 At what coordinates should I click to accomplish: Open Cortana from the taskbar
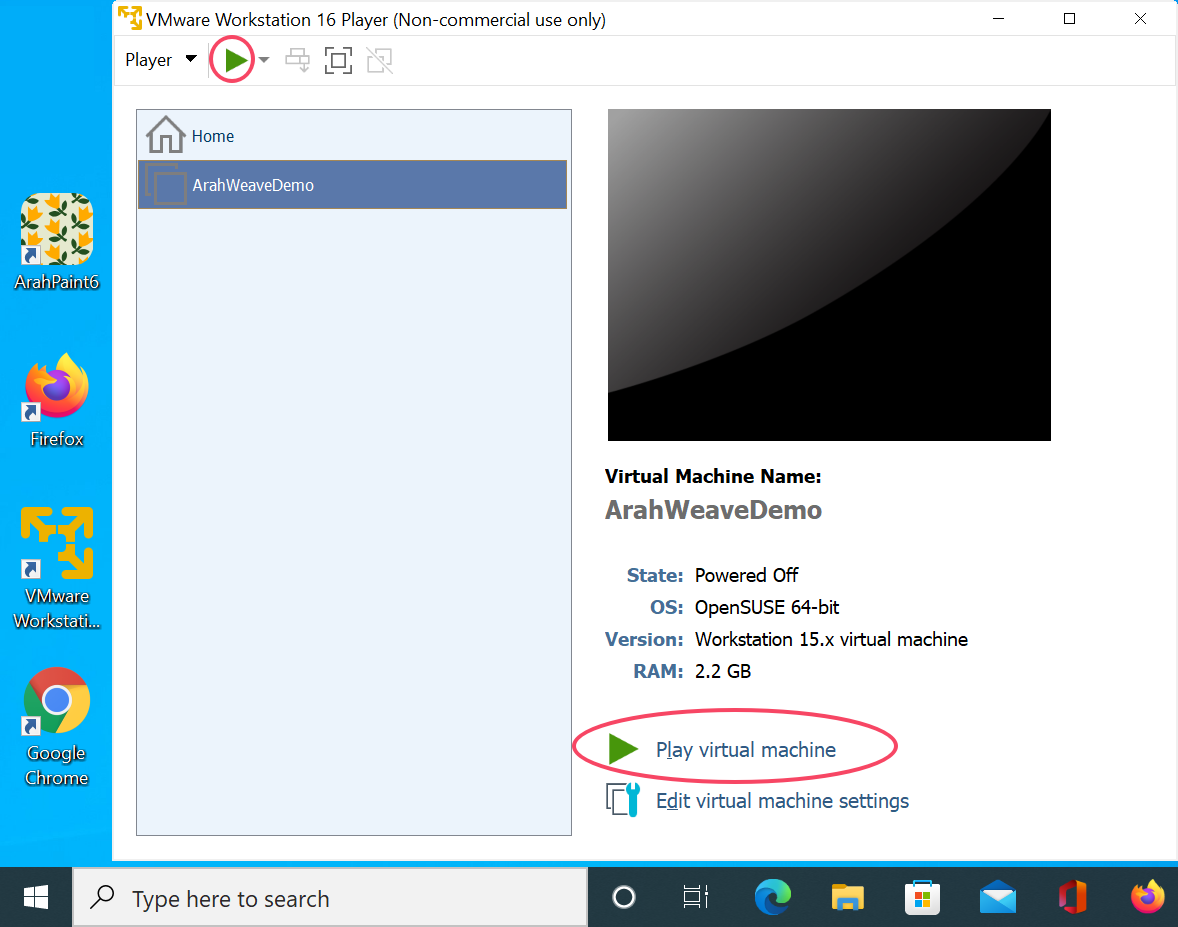click(624, 898)
